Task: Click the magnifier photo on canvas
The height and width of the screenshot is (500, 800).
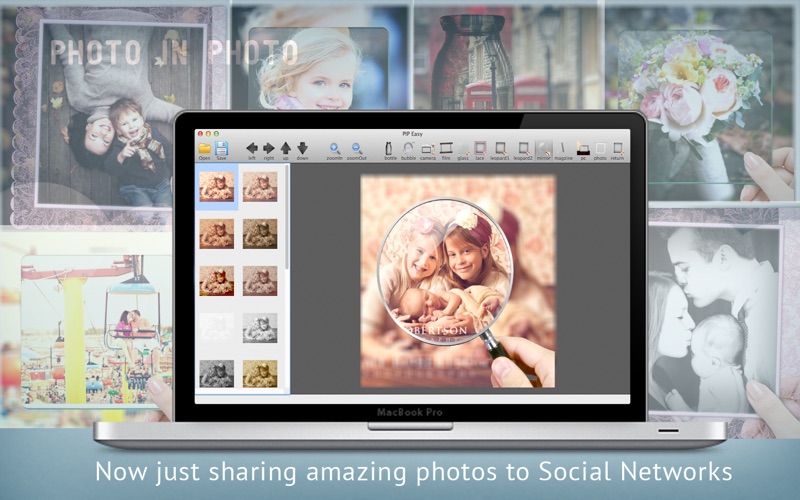Action: pos(458,281)
